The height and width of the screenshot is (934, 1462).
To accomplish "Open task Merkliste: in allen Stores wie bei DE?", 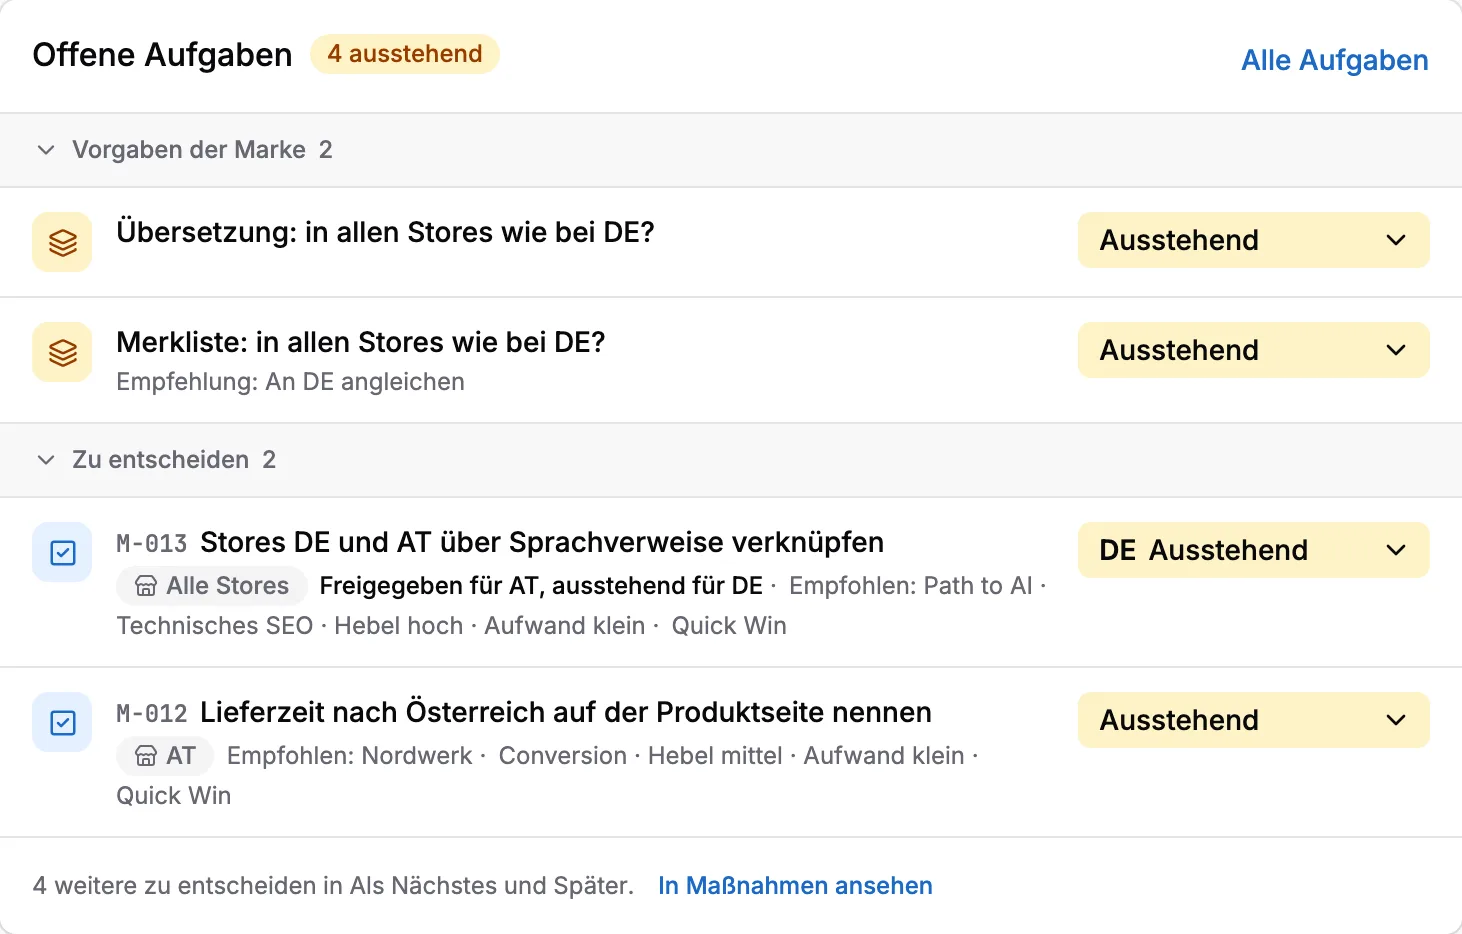I will 361,342.
